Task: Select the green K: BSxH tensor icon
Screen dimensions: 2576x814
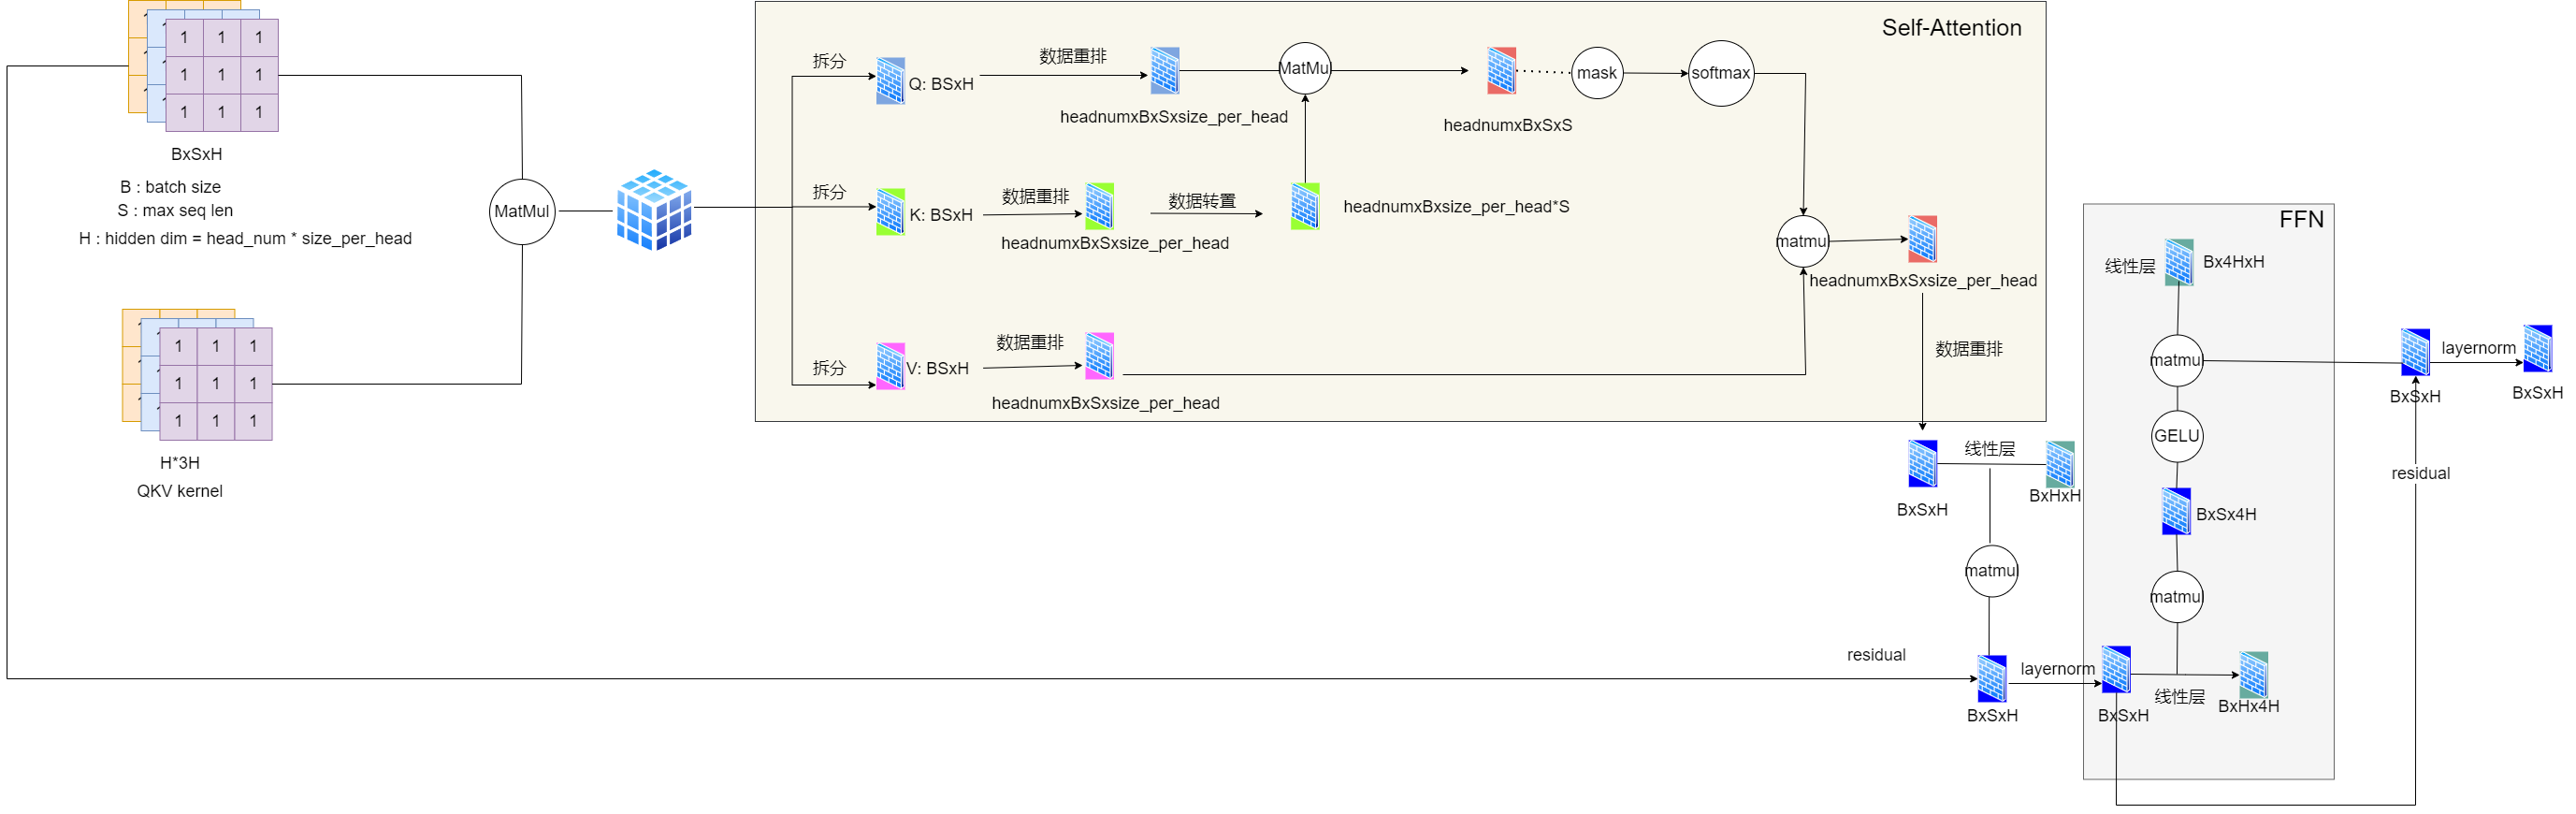Action: click(x=890, y=212)
